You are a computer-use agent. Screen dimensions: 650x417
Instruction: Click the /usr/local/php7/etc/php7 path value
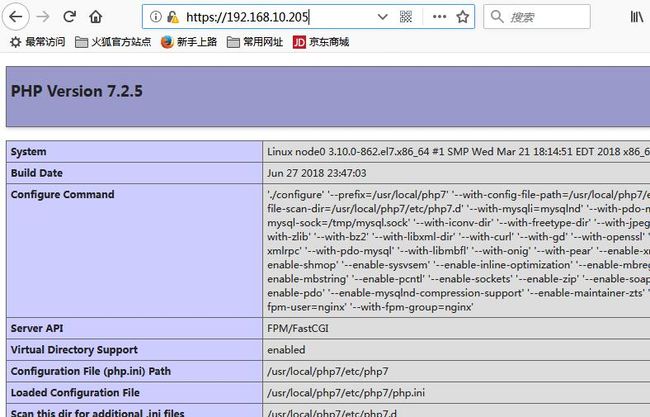328,371
